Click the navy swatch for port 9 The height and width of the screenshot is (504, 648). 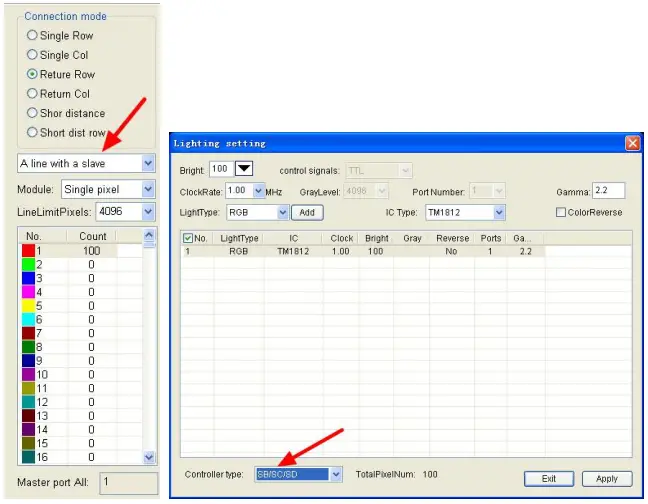pos(28,361)
